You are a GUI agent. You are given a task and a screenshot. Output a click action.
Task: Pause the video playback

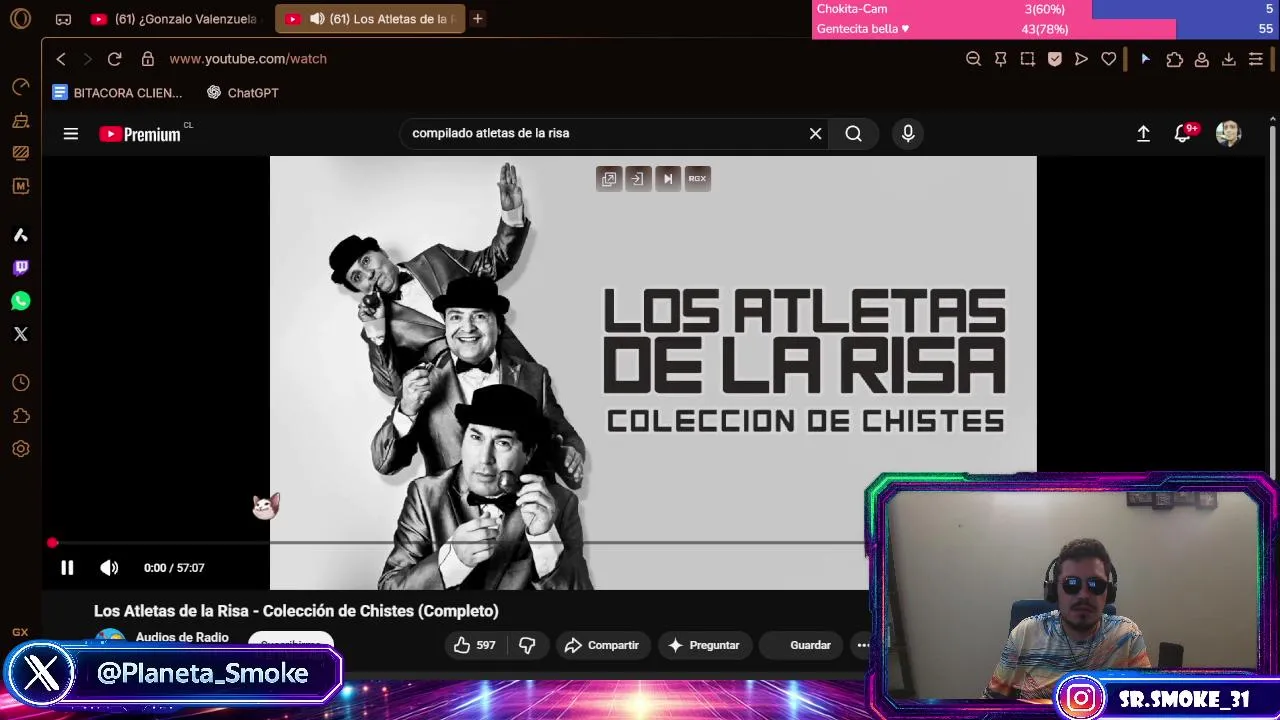pyautogui.click(x=67, y=568)
